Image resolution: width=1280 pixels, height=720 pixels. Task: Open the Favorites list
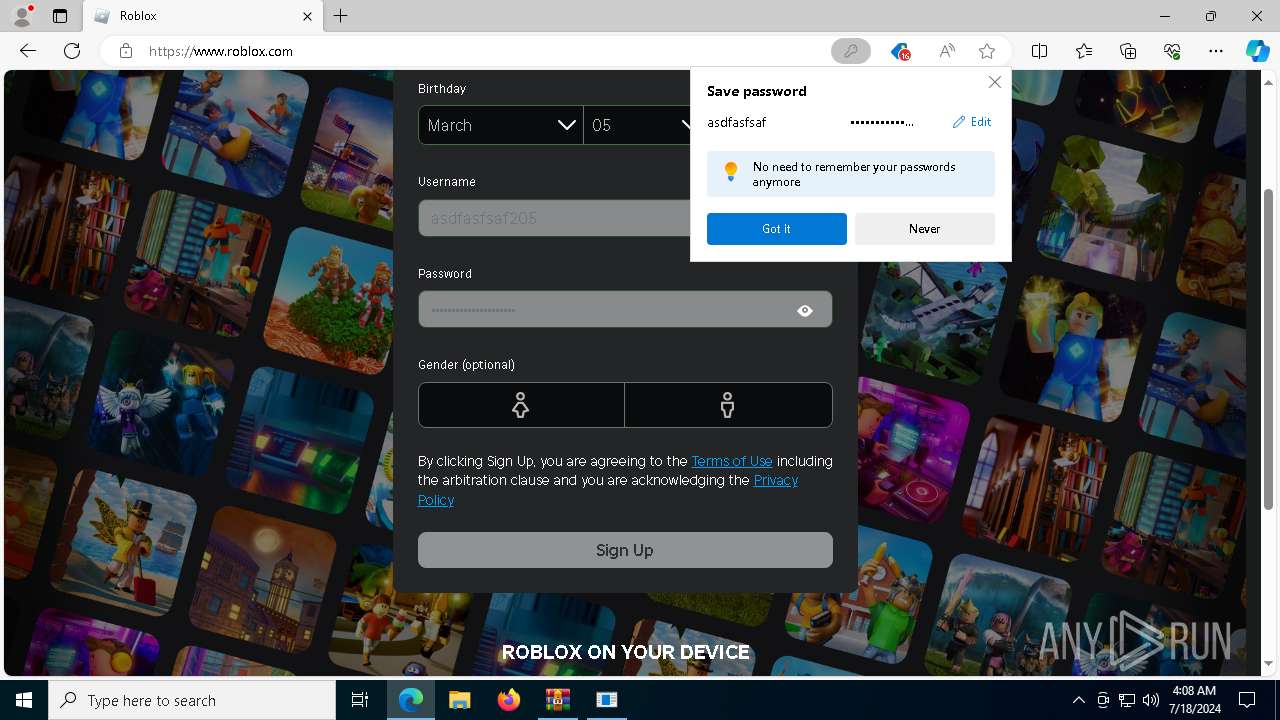coord(1084,51)
